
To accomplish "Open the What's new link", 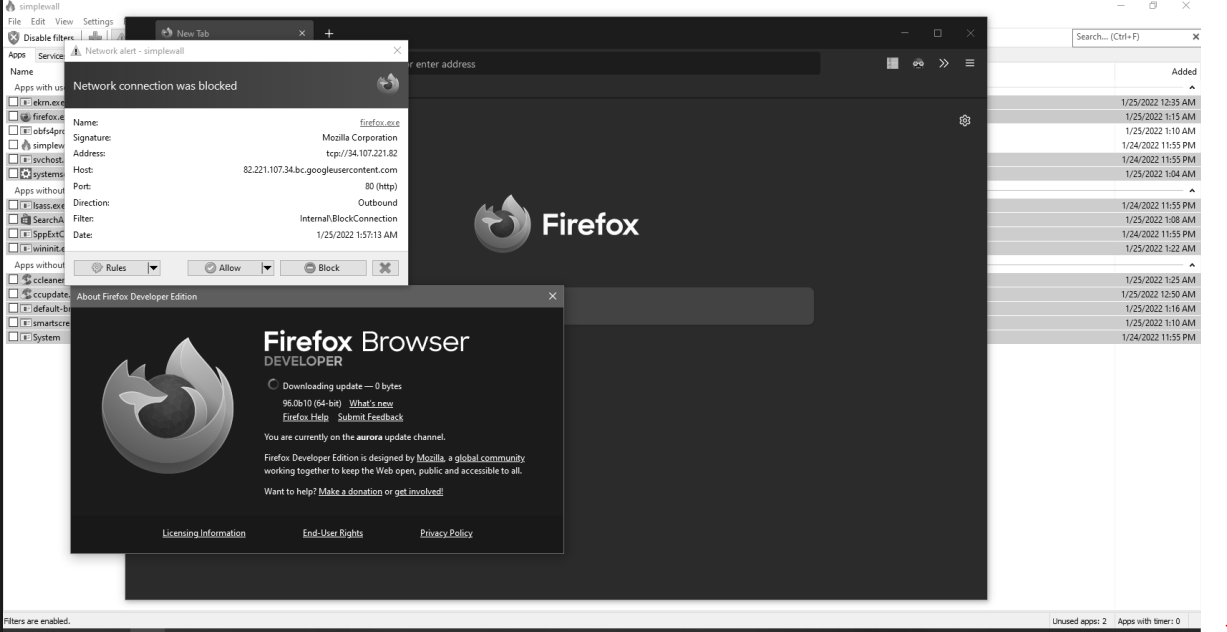I will [371, 404].
